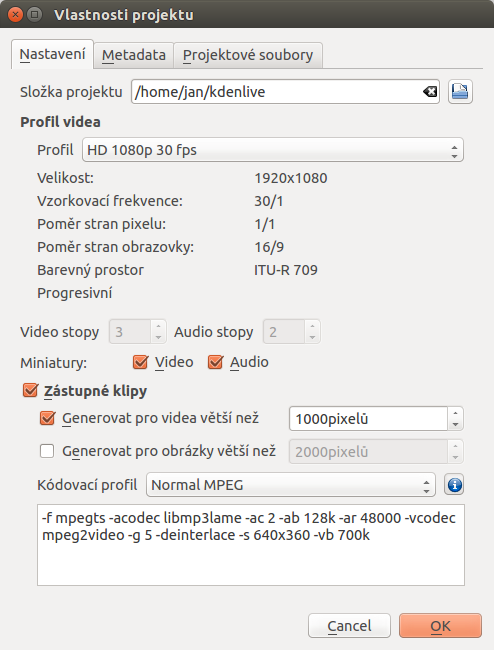494x650 pixels.
Task: Open Kódovací profil Normal MPEG dropdown
Action: (x=291, y=485)
